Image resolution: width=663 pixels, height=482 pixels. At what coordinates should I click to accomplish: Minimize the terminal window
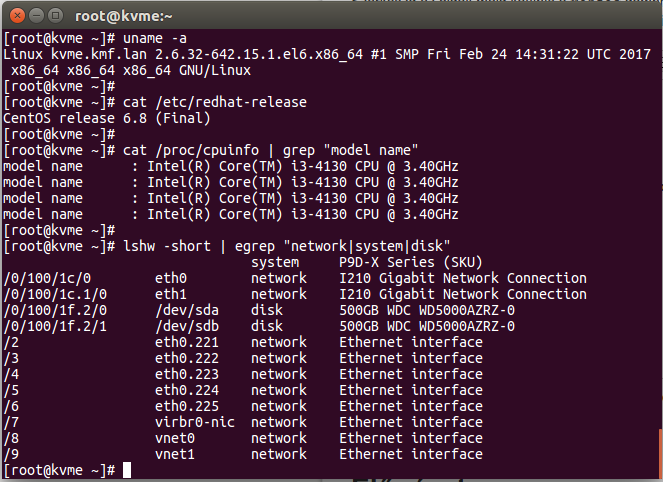click(34, 15)
